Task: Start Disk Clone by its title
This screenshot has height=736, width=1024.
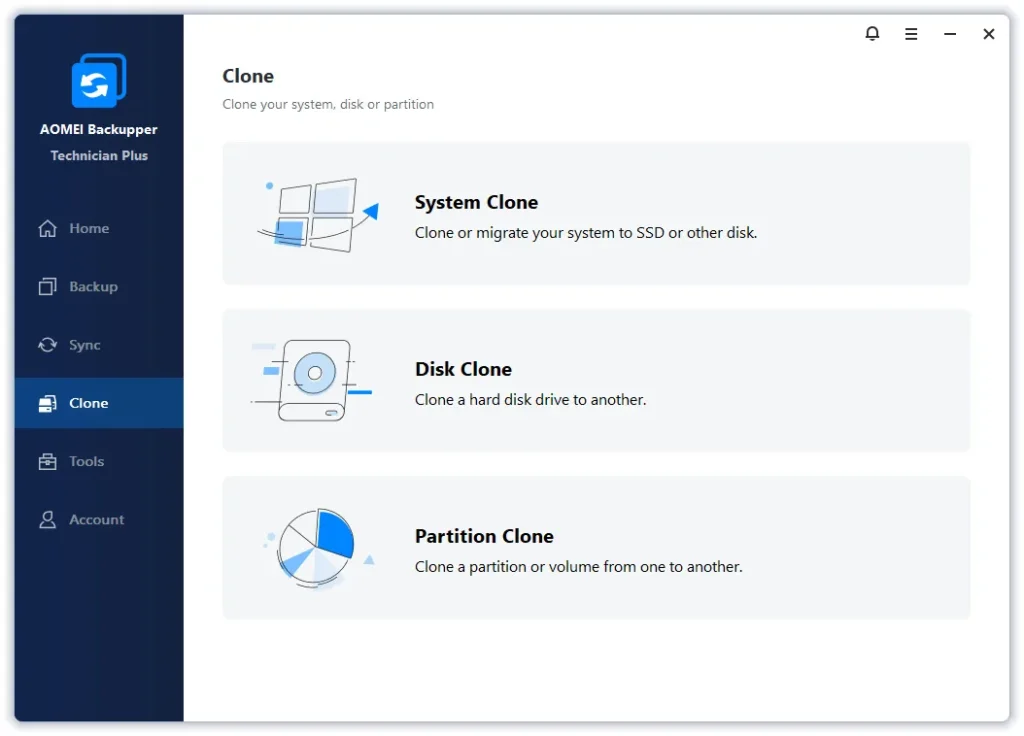Action: pyautogui.click(x=463, y=369)
